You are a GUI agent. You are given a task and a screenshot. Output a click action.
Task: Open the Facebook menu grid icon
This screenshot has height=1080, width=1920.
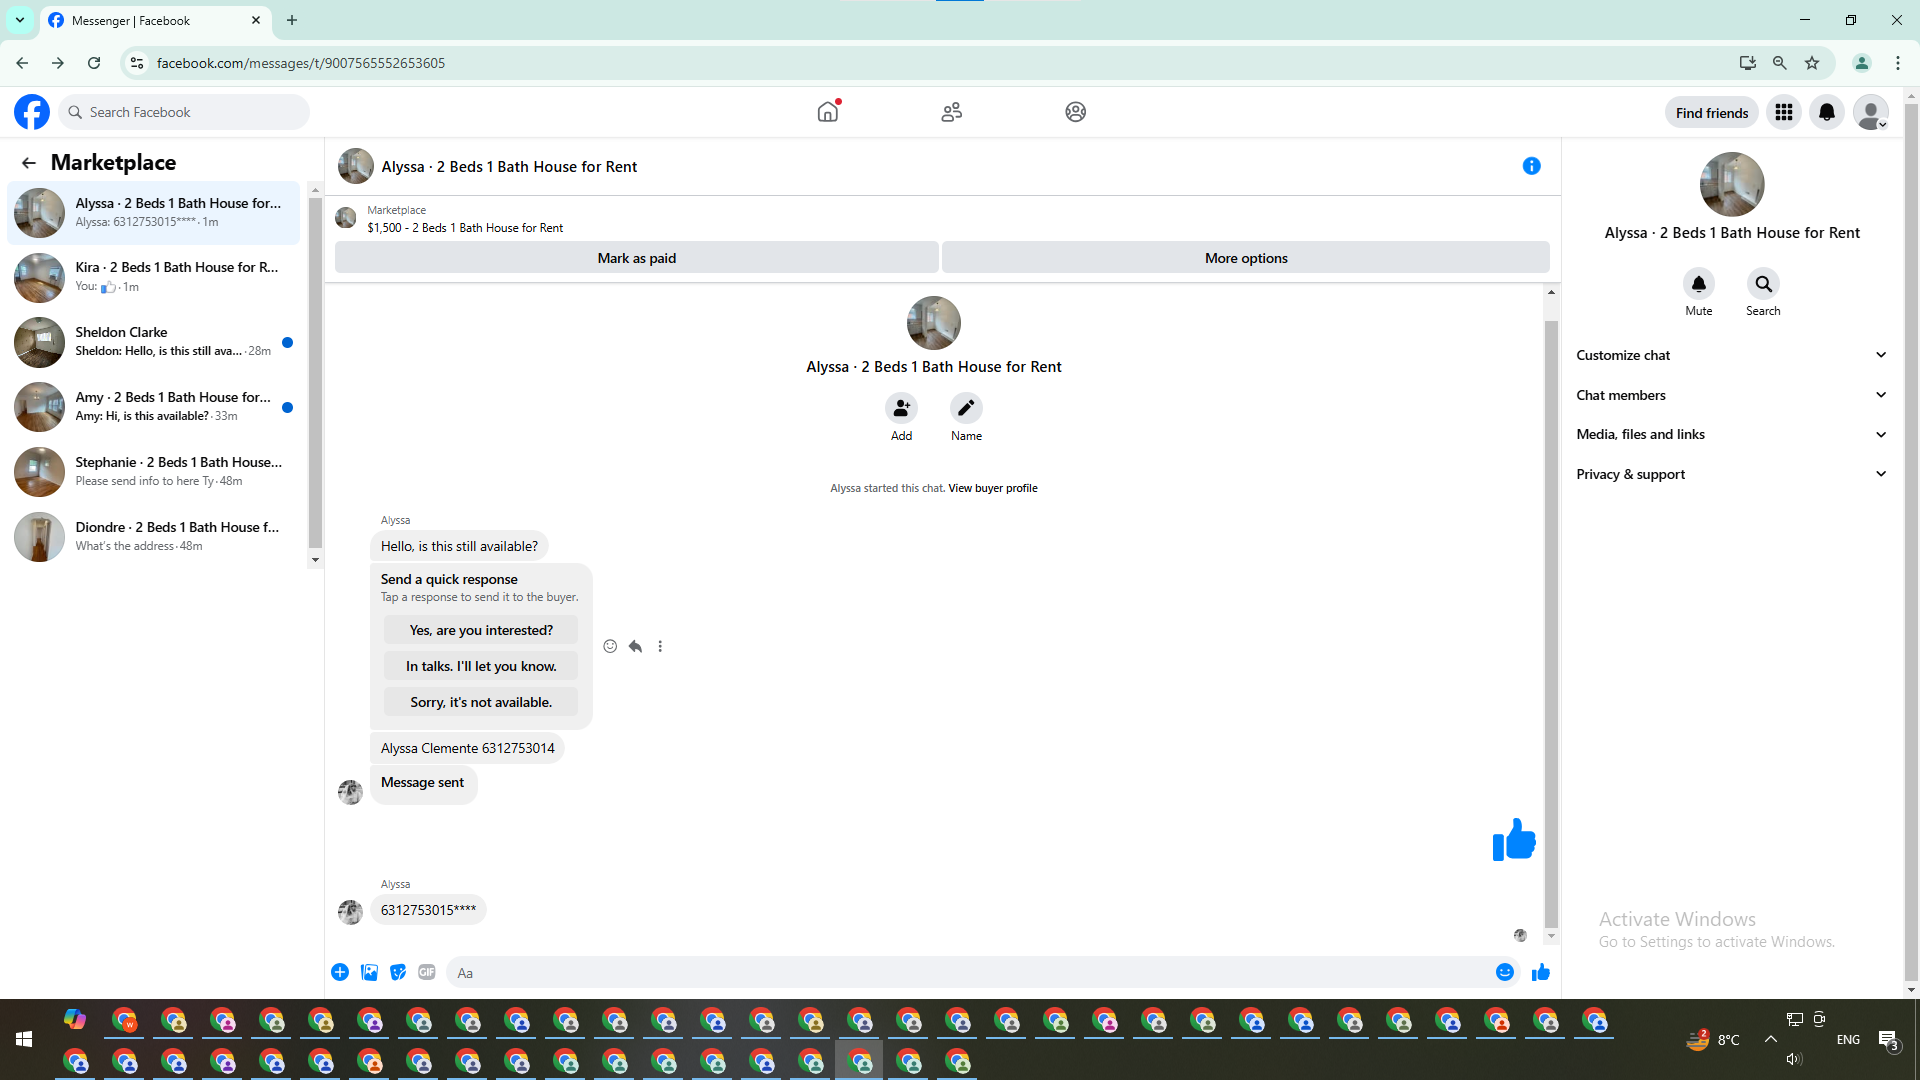(1783, 112)
